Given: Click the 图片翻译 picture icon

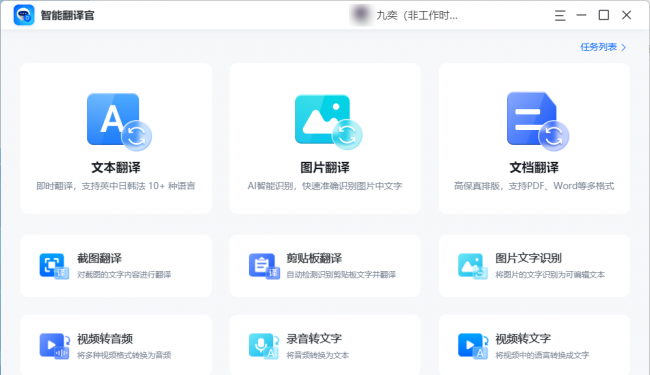Looking at the screenshot, I should coord(328,122).
